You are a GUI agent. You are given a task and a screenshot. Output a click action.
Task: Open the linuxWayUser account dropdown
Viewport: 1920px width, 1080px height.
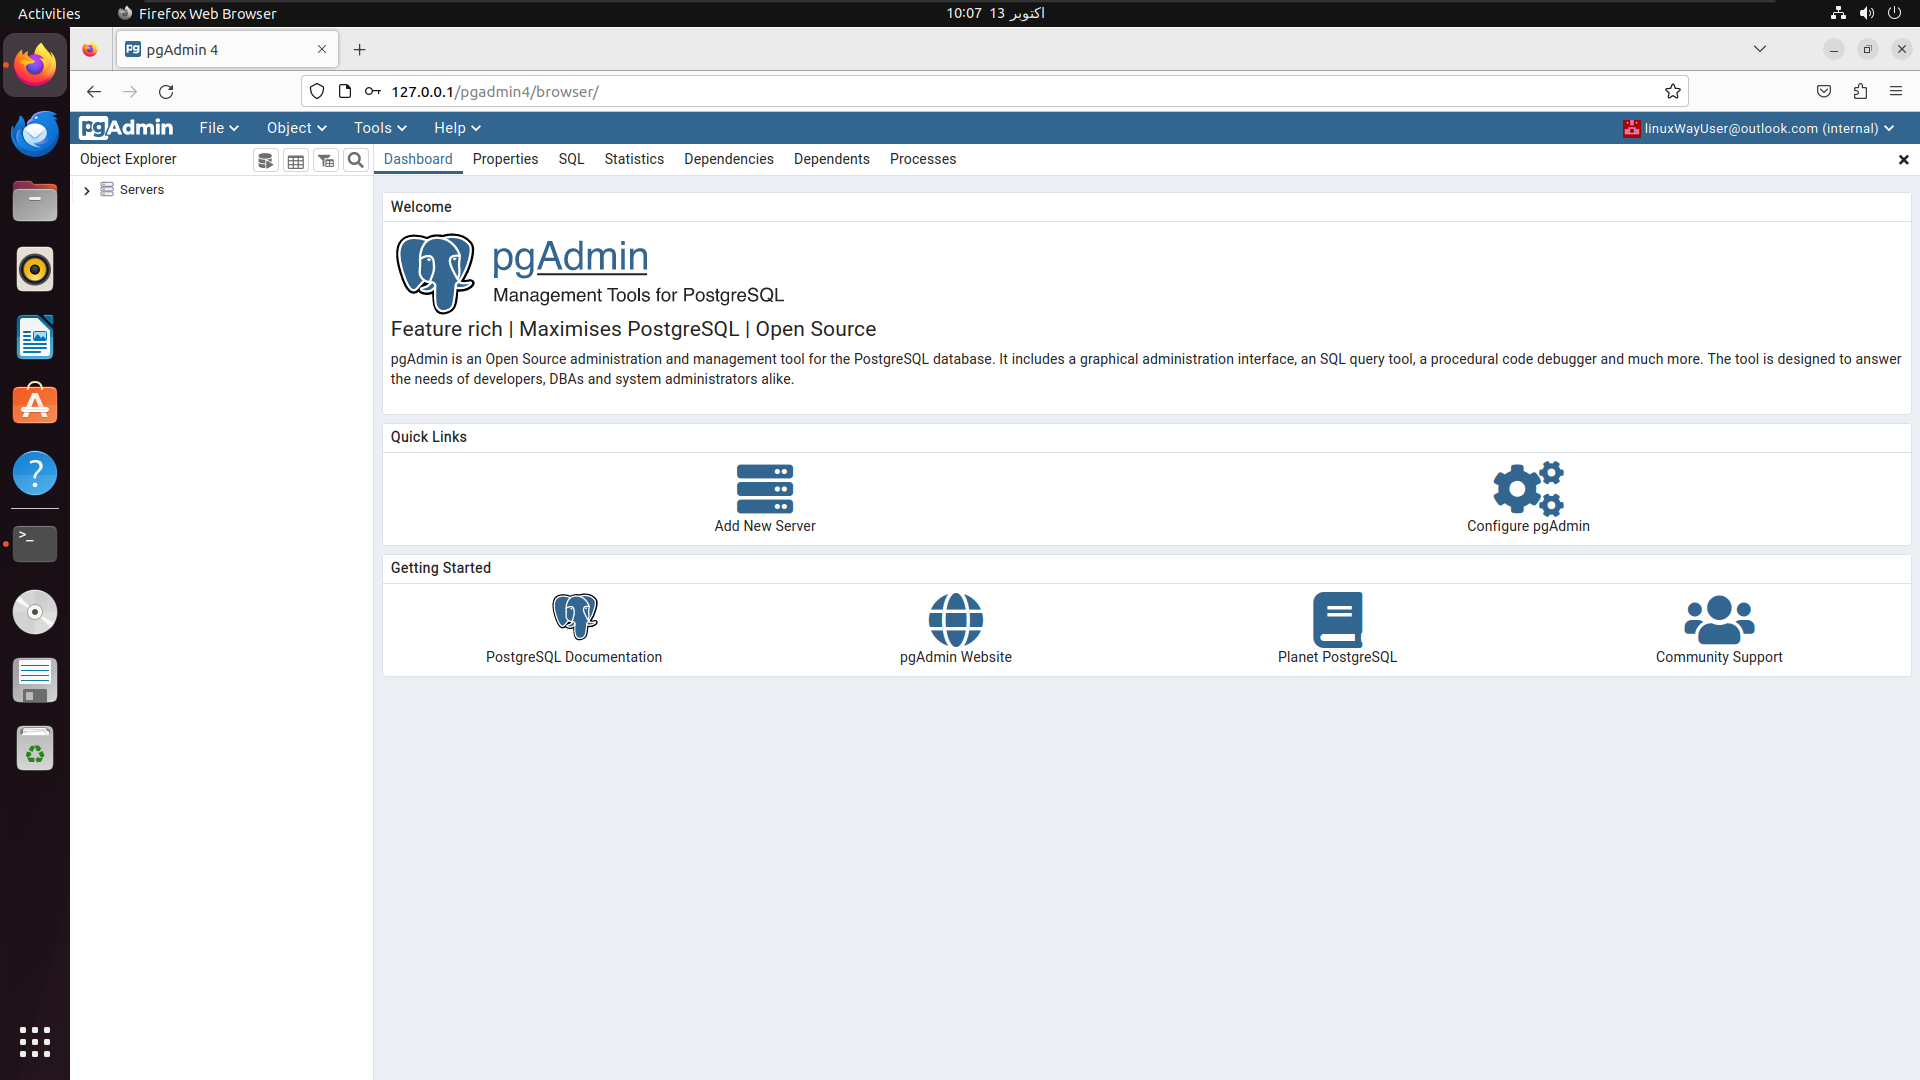coord(1759,128)
